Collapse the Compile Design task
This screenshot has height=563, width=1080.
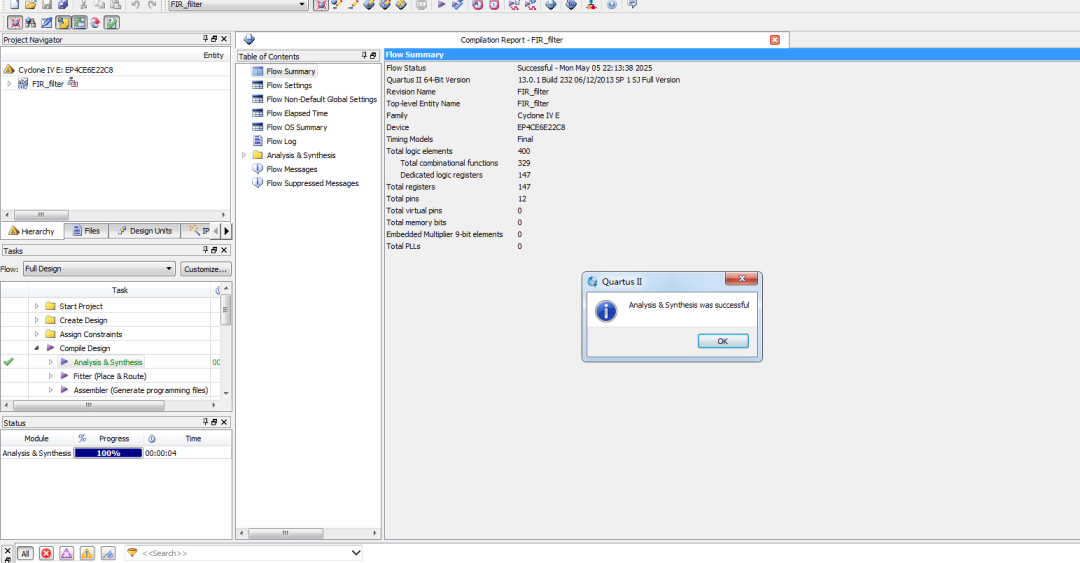[x=37, y=348]
